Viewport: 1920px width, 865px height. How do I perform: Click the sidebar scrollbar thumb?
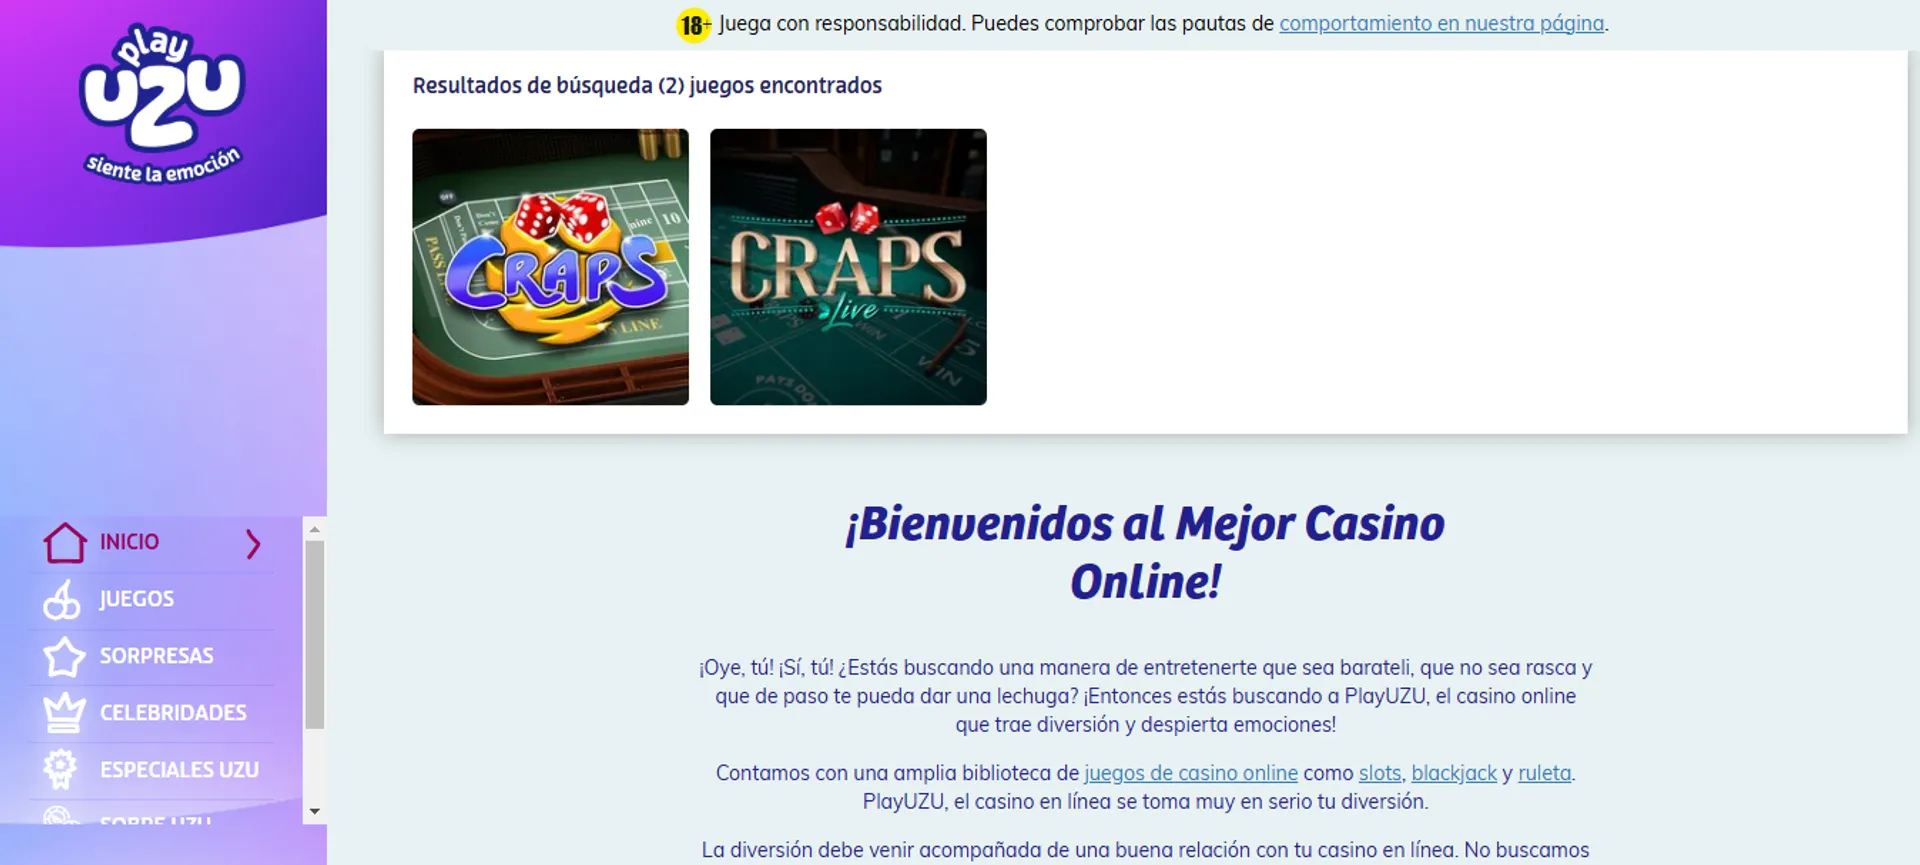tap(315, 635)
